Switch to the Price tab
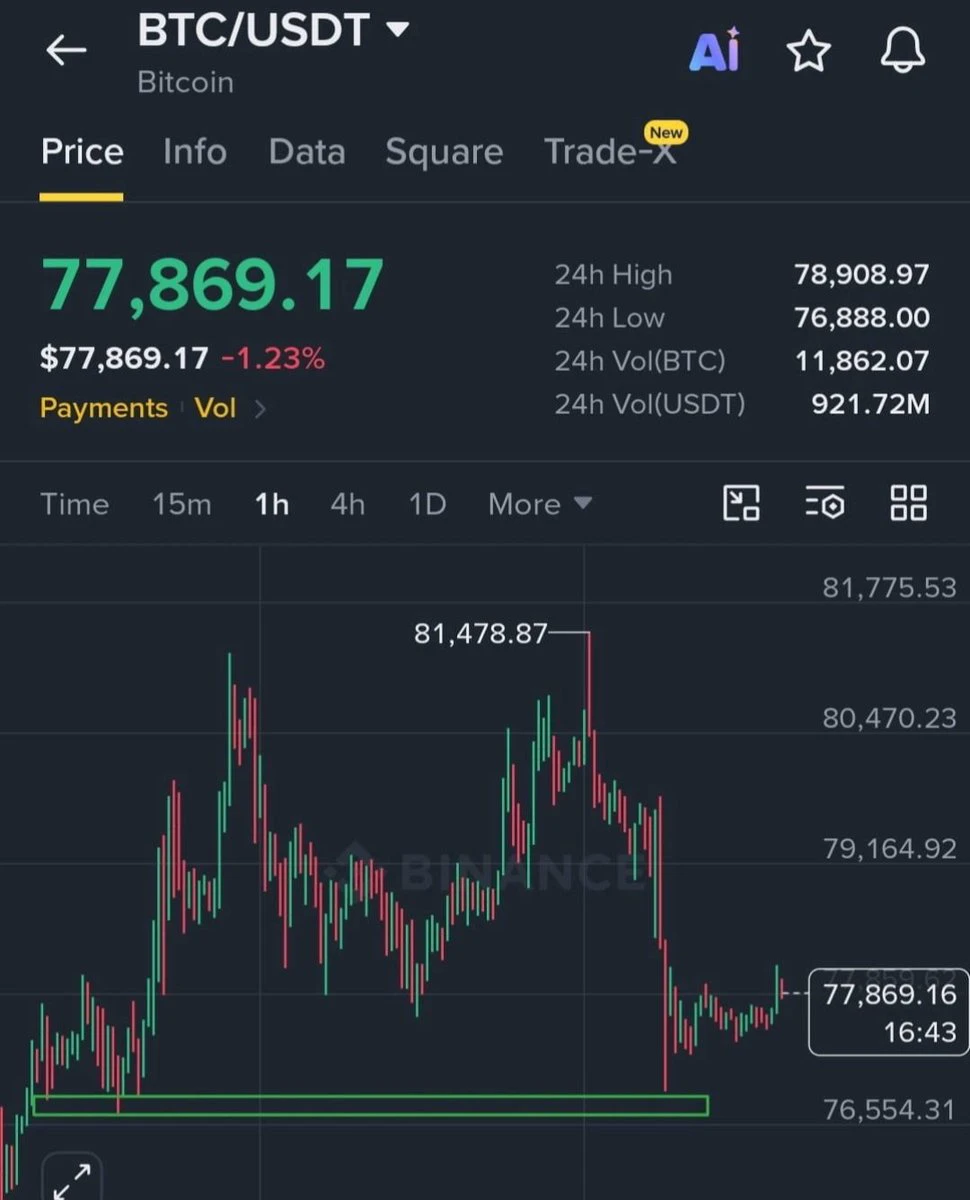The image size is (970, 1200). 82,152
